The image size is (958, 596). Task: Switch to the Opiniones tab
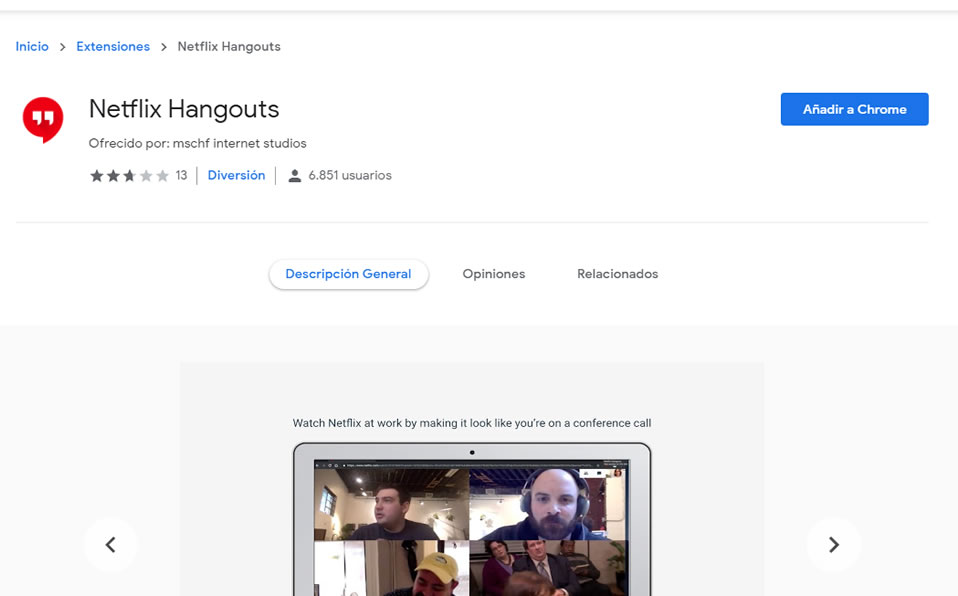(x=494, y=274)
